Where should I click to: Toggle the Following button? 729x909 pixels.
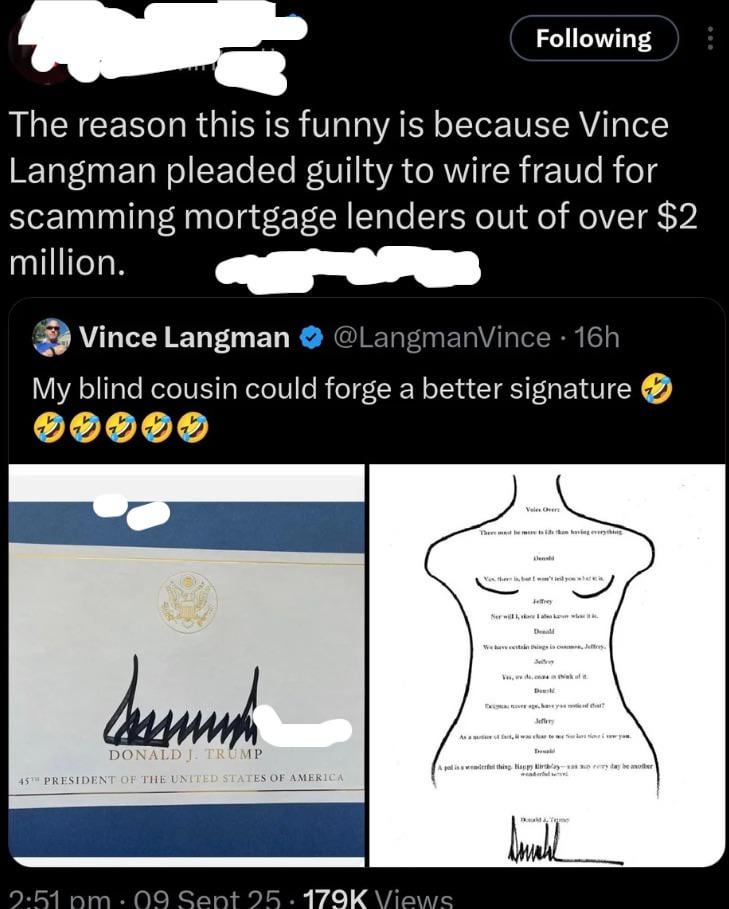593,38
